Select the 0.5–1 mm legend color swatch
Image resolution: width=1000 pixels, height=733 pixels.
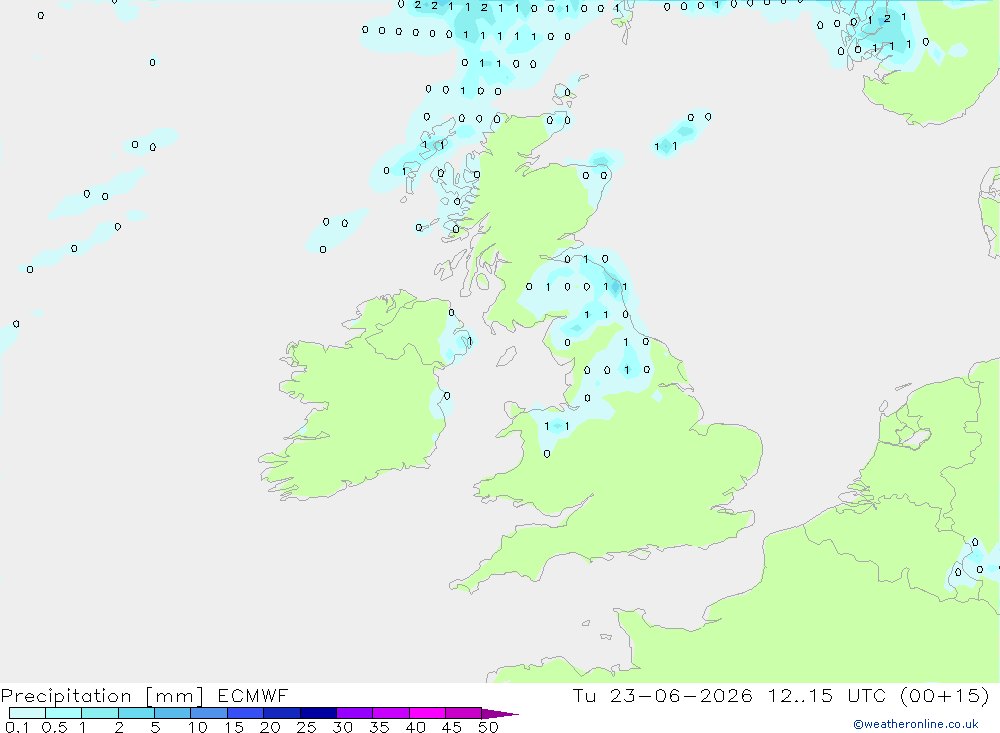coord(64,713)
